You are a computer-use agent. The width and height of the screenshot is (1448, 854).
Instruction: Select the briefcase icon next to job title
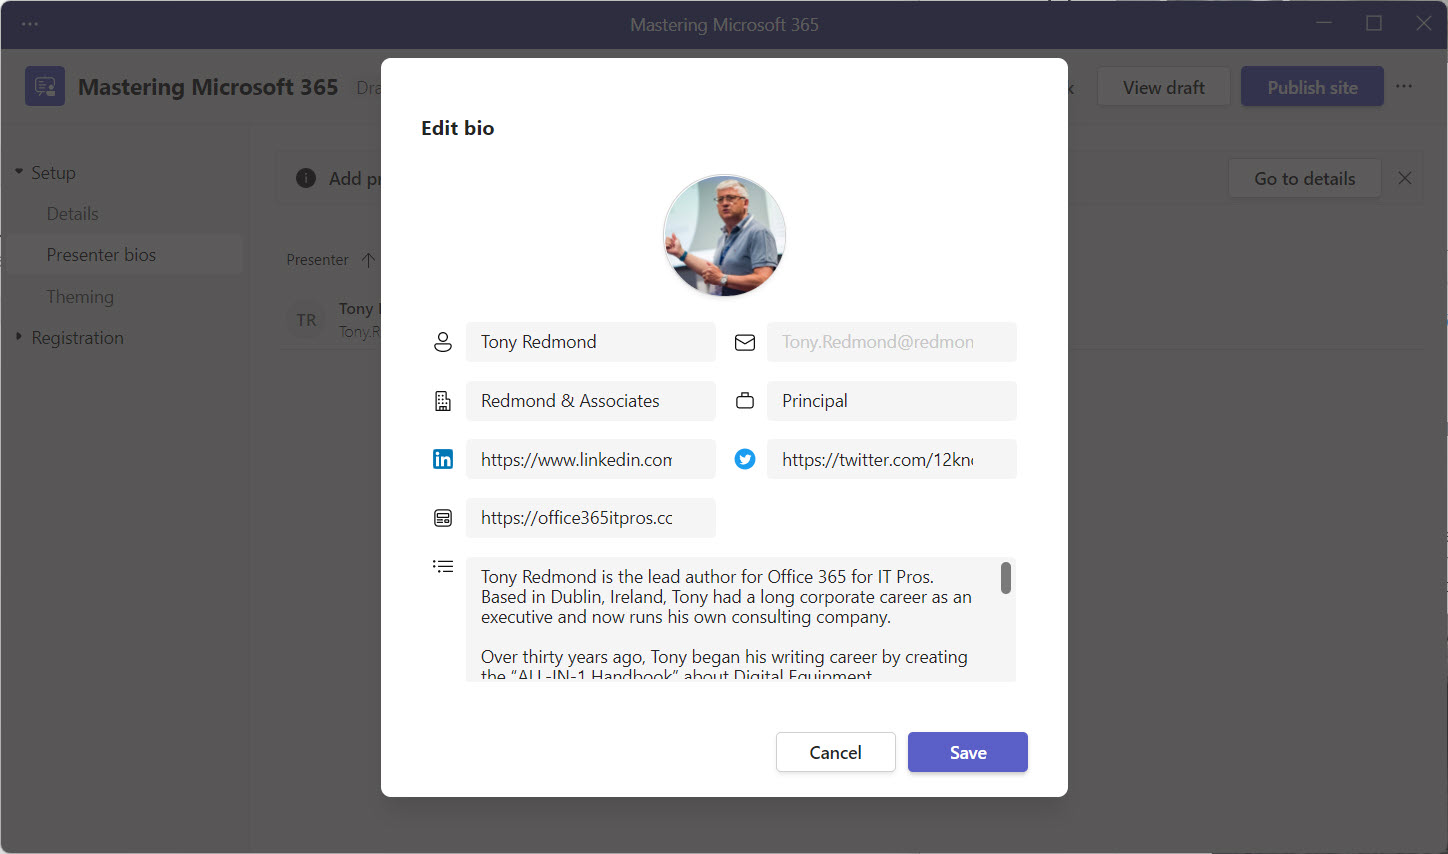[744, 400]
